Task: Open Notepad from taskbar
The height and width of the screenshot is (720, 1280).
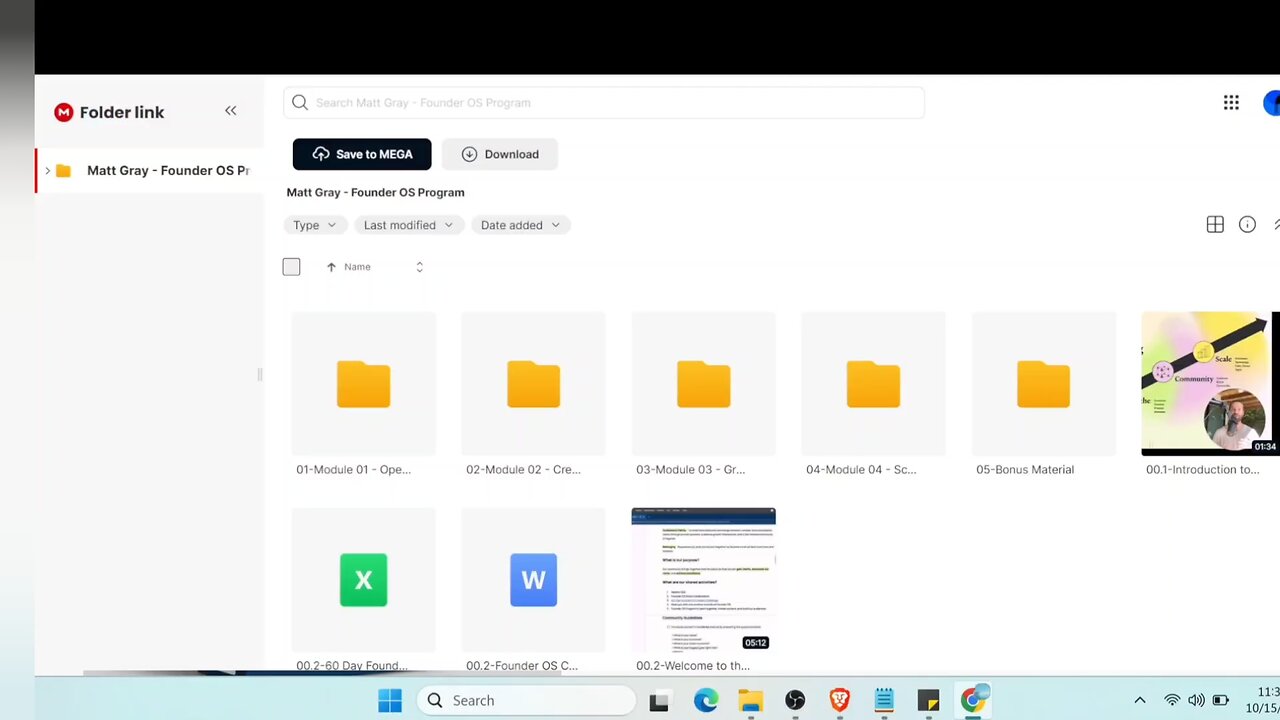Action: pos(884,701)
